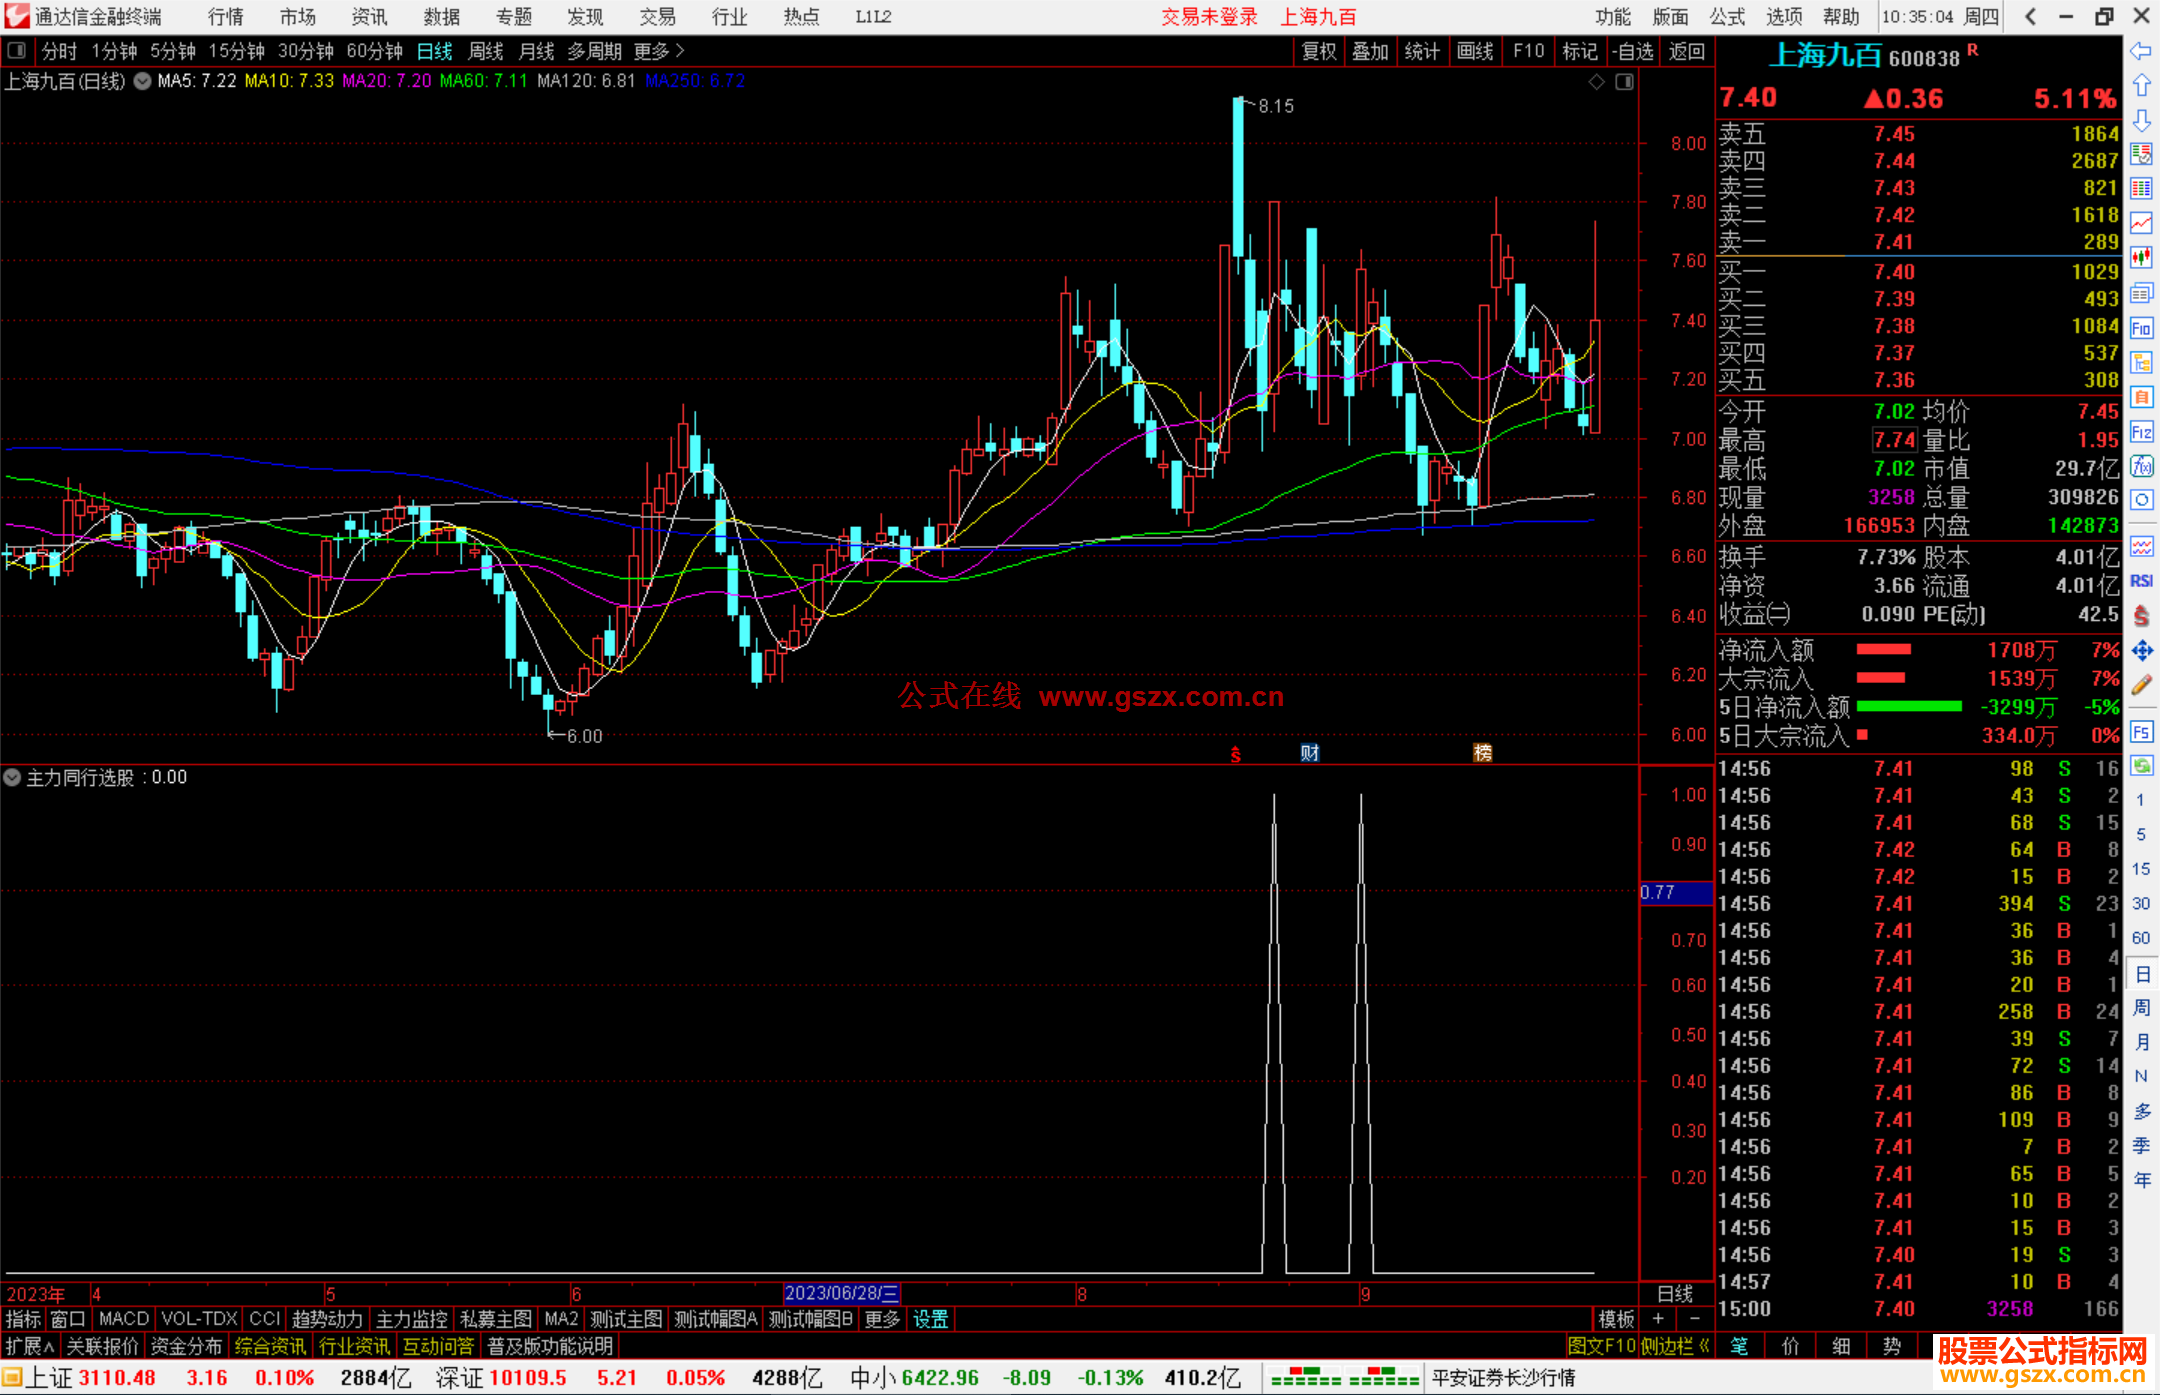2160x1395 pixels.
Task: Click the left arrow back icon in sidebar
Action: pyautogui.click(x=2141, y=51)
